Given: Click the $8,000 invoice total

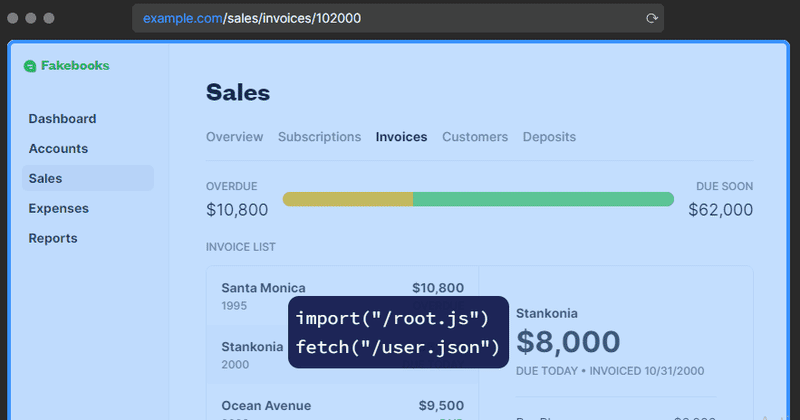Looking at the screenshot, I should [568, 342].
